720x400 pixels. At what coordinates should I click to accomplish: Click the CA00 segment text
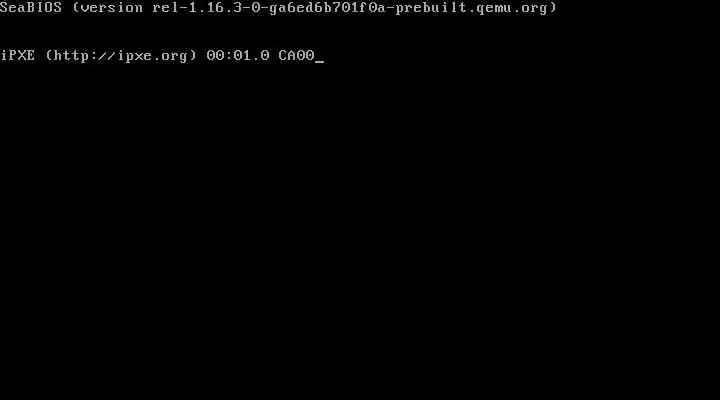296,56
